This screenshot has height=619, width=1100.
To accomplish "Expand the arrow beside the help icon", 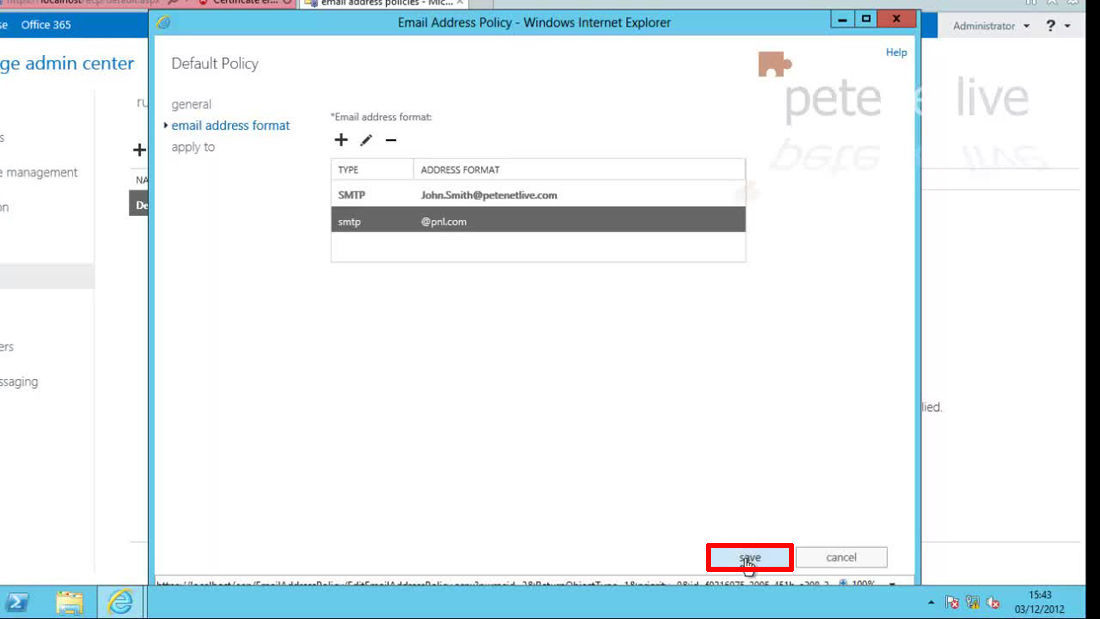I will click(1067, 26).
